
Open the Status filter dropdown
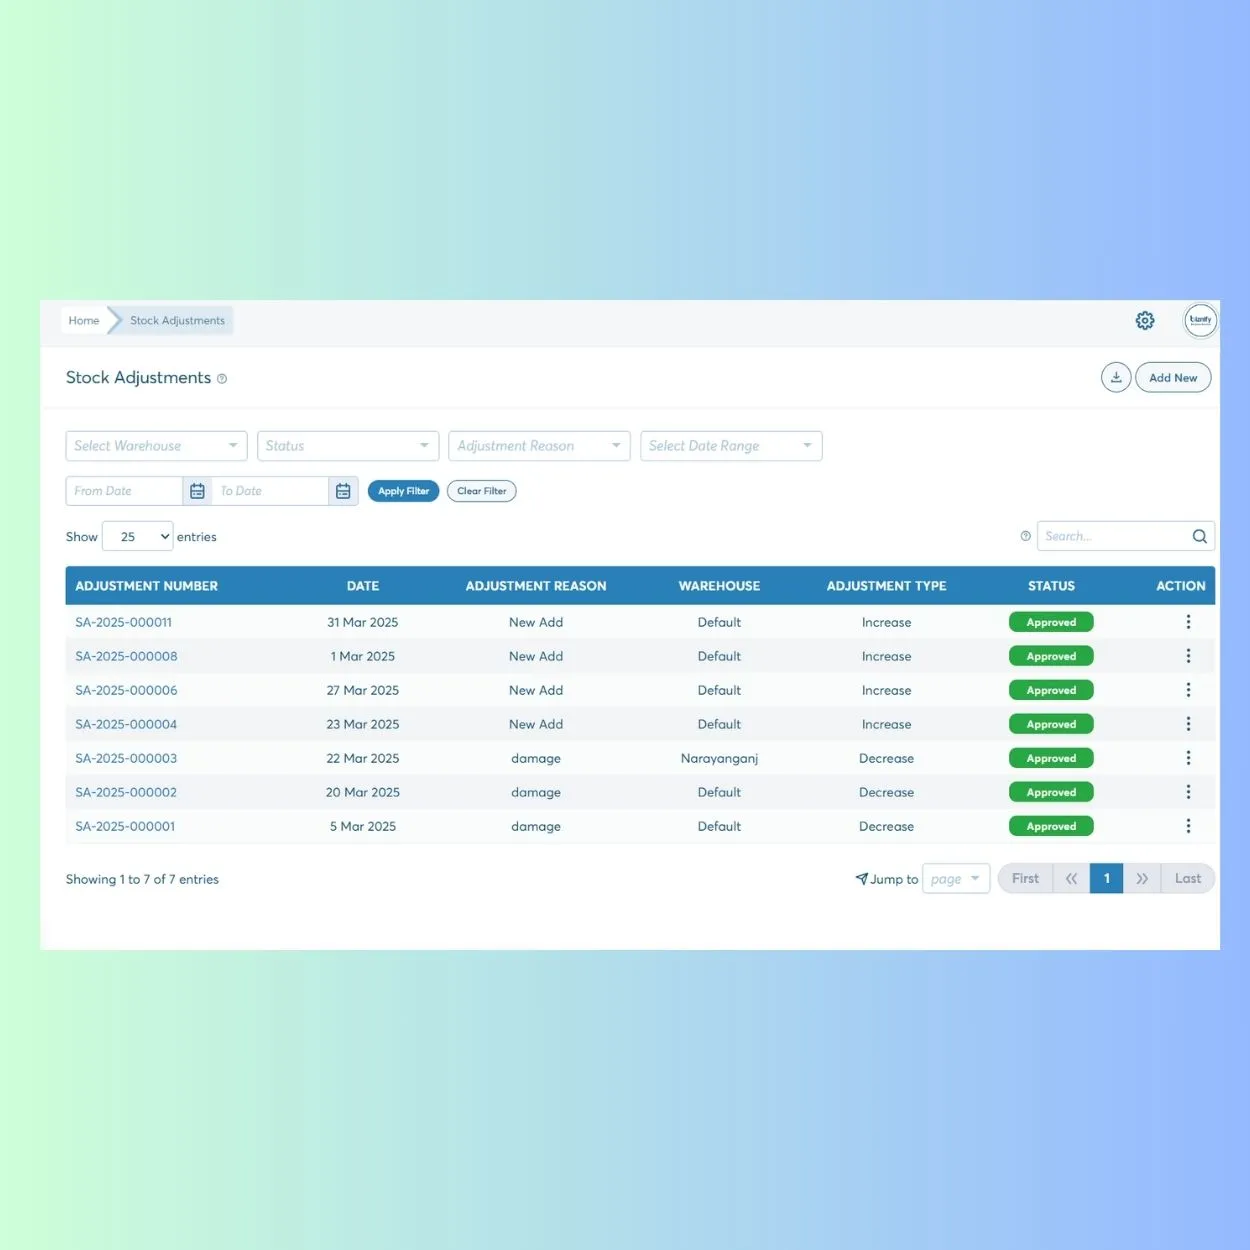(347, 446)
